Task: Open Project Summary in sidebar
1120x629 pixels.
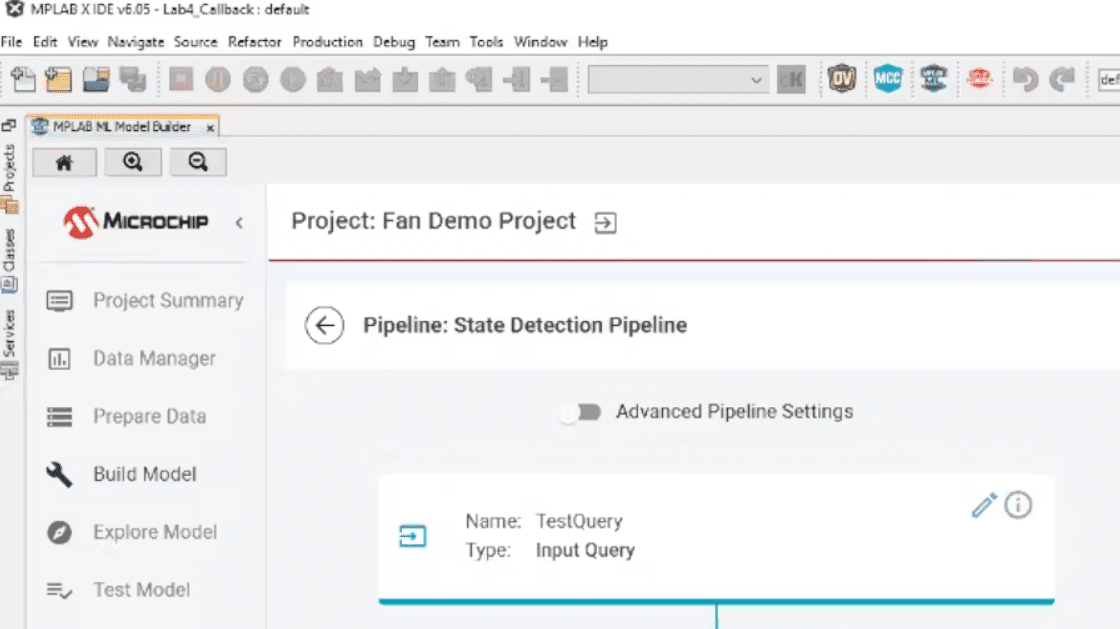Action: pyautogui.click(x=145, y=301)
